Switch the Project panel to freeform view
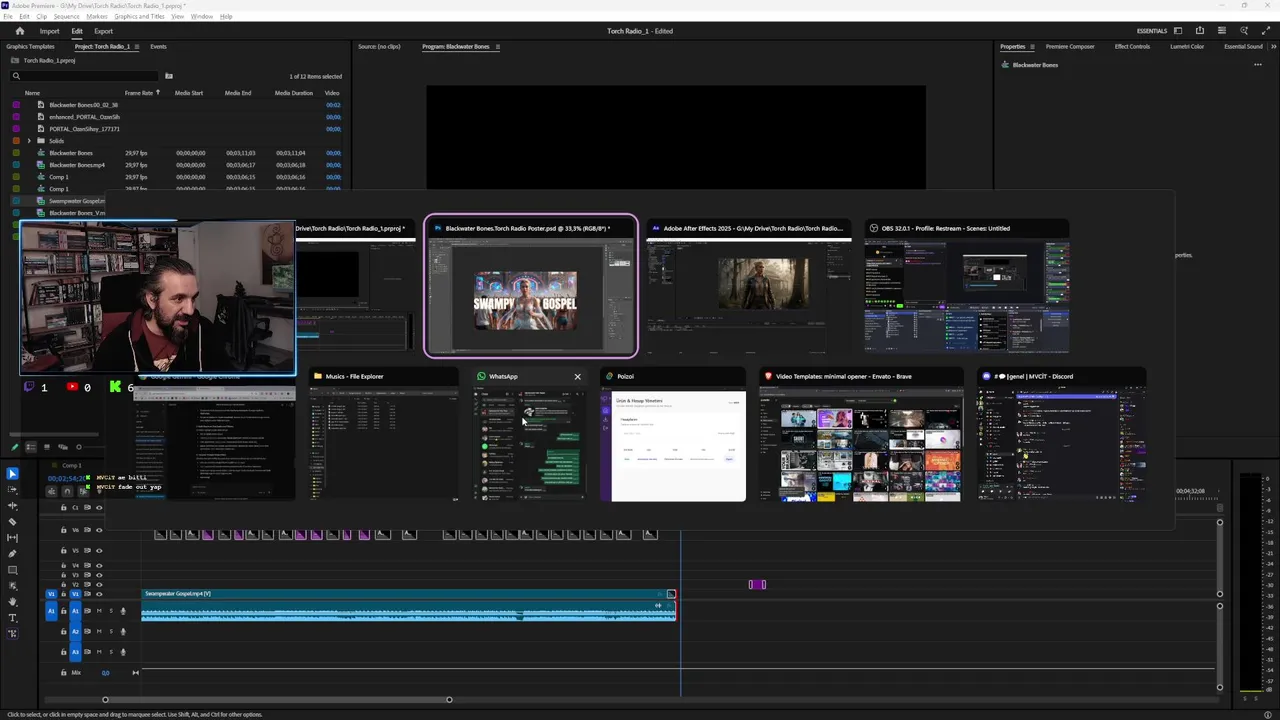 63,447
